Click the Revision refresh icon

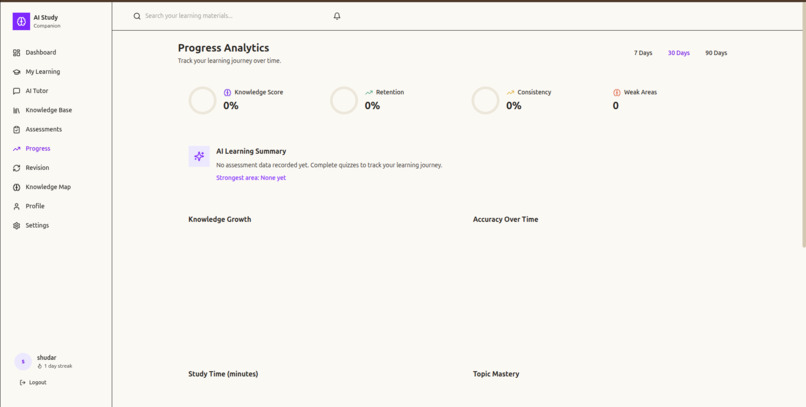[x=16, y=168]
